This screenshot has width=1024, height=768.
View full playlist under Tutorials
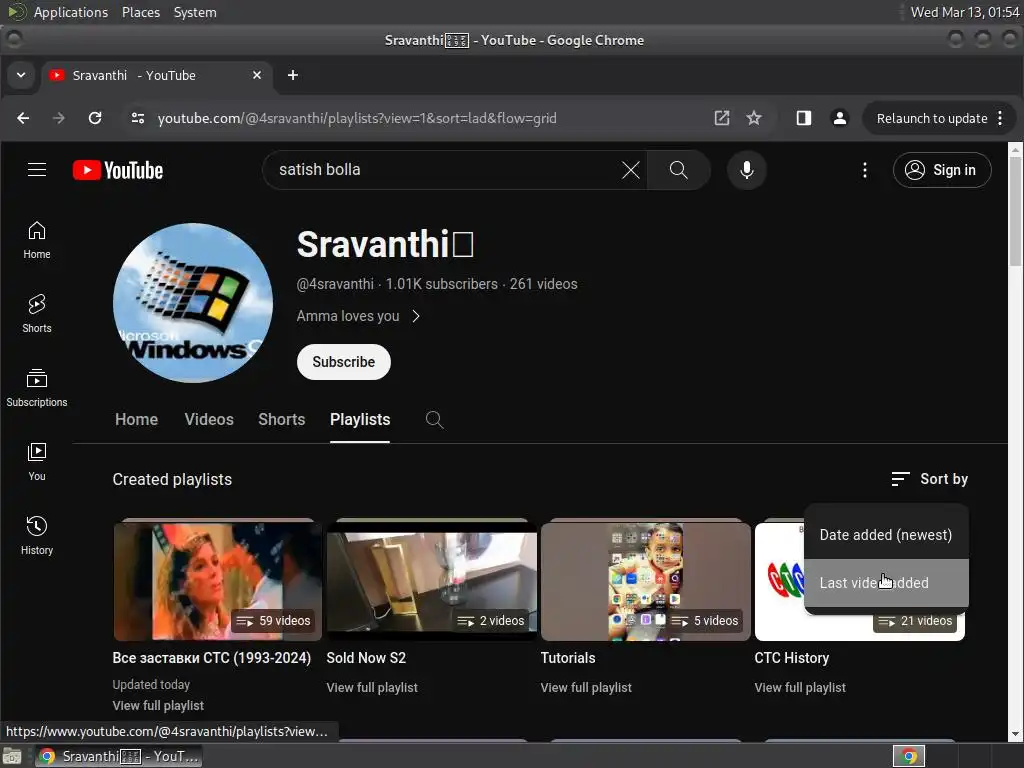click(586, 687)
